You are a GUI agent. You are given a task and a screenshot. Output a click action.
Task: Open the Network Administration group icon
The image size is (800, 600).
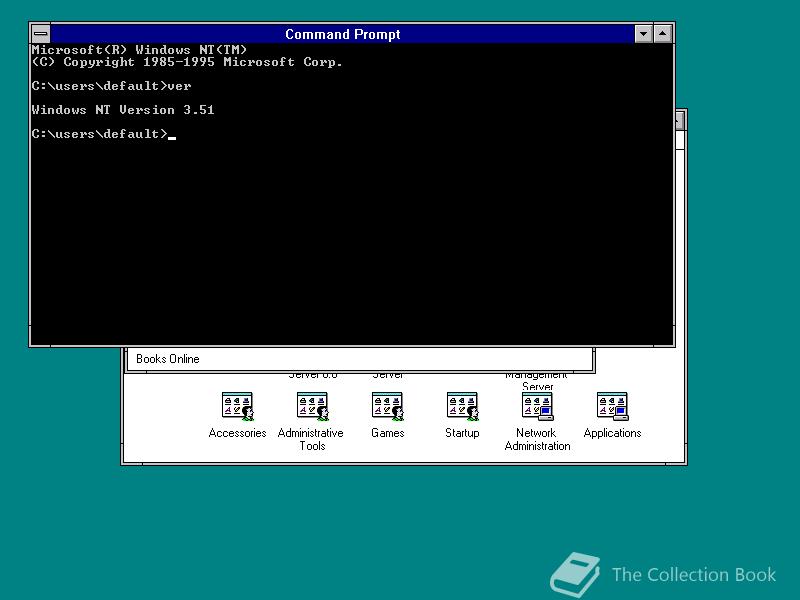point(537,406)
